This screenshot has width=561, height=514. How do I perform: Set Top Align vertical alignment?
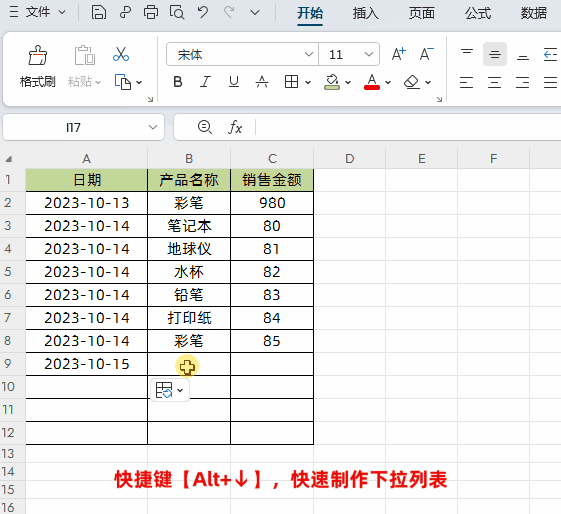(x=467, y=54)
